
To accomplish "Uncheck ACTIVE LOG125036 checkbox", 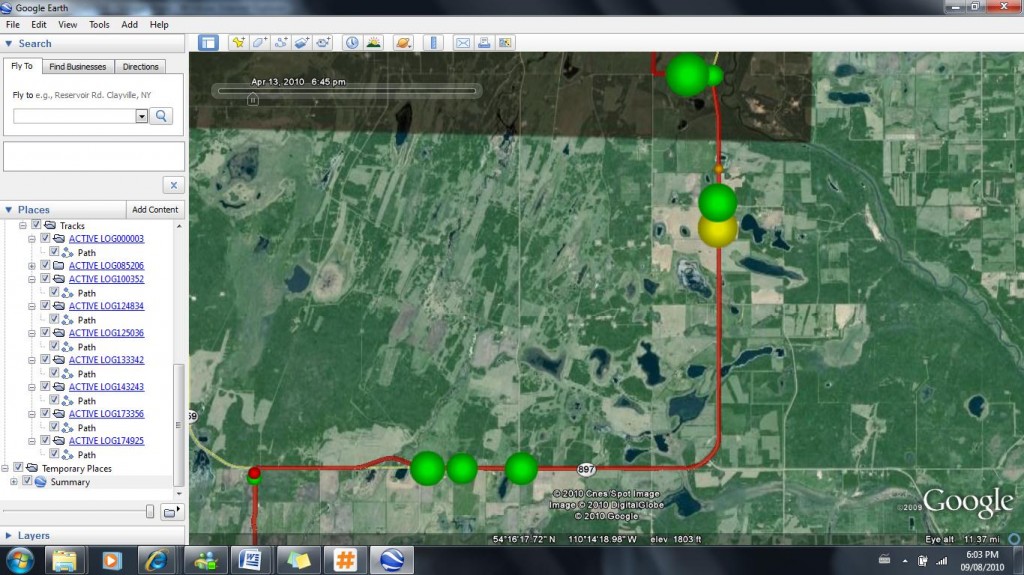I will click(x=45, y=333).
